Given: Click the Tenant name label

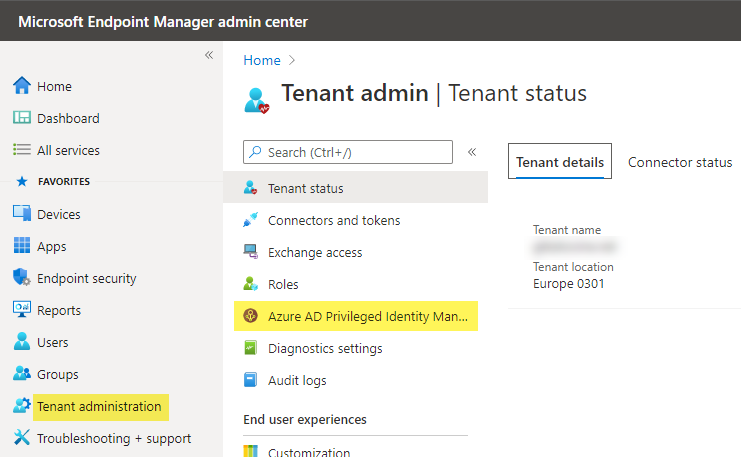Looking at the screenshot, I should pyautogui.click(x=567, y=230).
